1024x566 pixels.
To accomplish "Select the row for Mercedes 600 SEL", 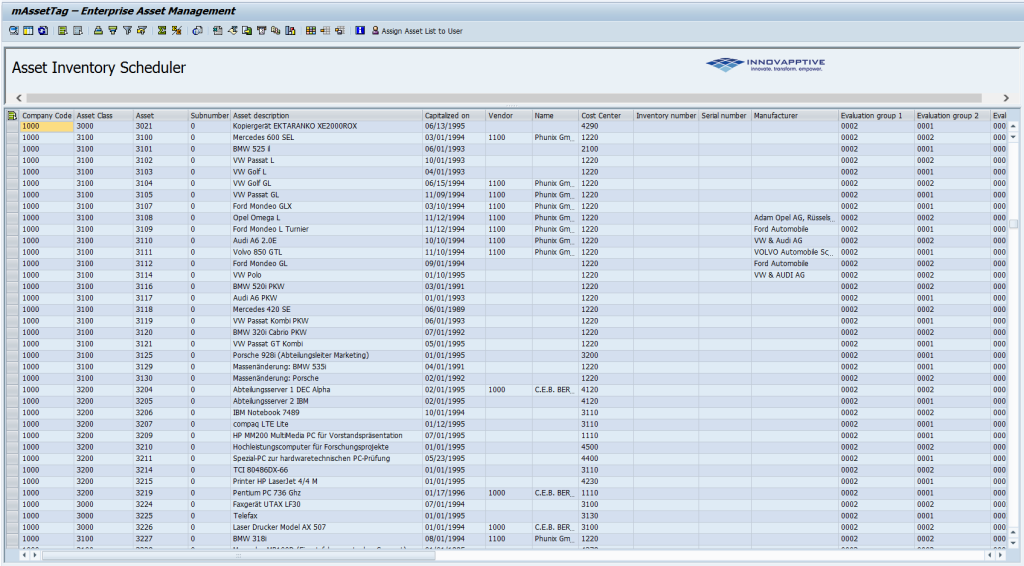I will (x=12, y=138).
